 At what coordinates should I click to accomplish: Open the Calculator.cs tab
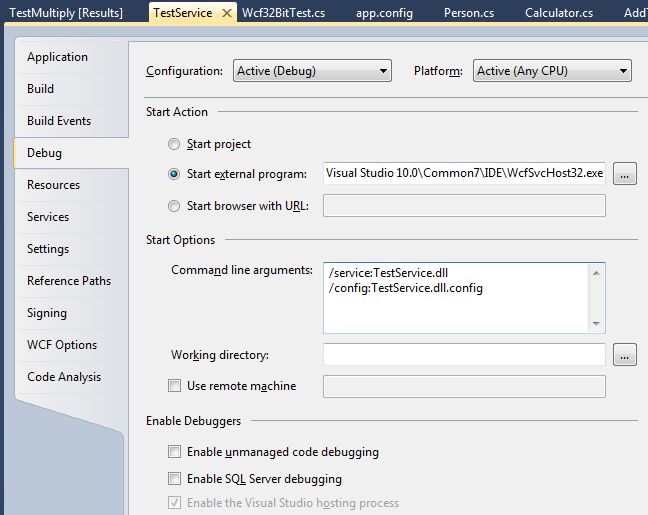point(559,13)
